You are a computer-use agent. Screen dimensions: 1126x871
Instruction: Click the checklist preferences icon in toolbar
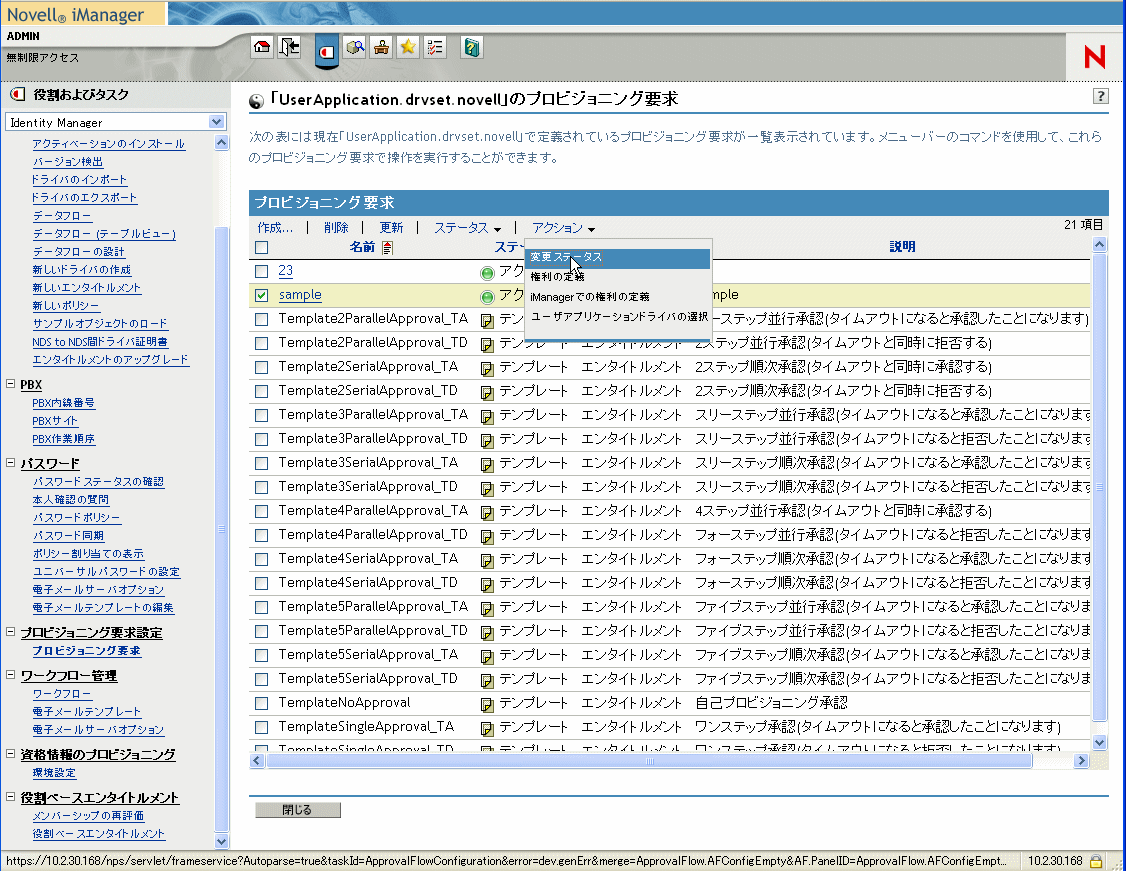(435, 47)
